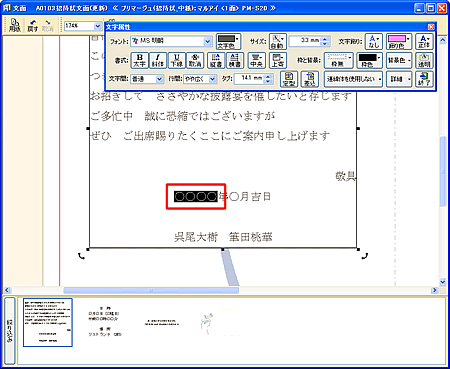
Task: Open the black 枠色 frame color swatch
Action: point(369,60)
